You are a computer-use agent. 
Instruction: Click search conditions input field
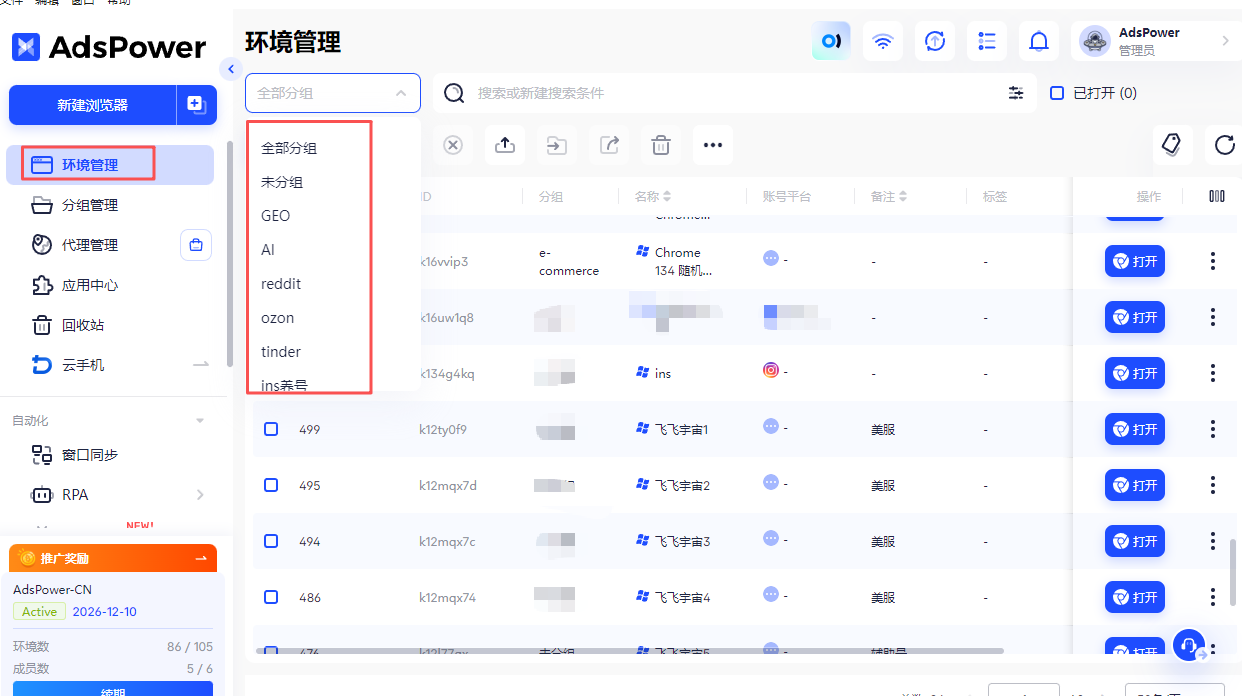(735, 93)
